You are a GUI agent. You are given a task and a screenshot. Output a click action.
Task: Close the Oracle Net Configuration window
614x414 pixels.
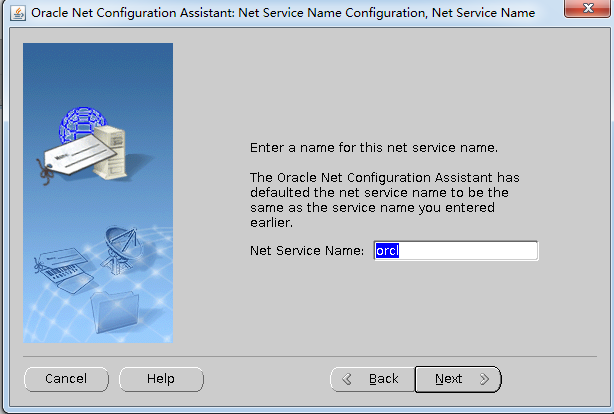pyautogui.click(x=587, y=8)
